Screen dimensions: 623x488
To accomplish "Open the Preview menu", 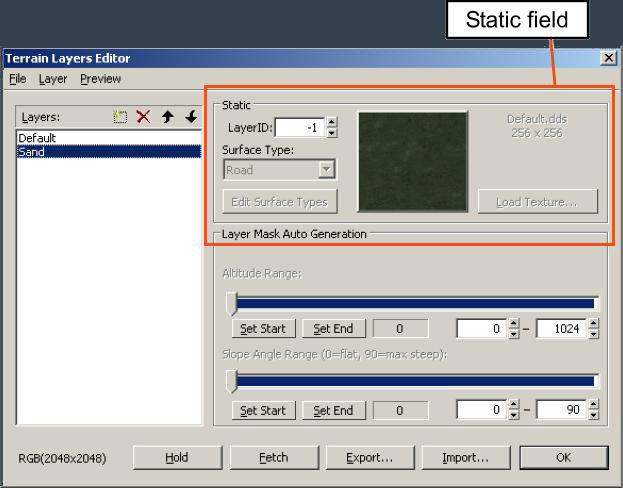I will coord(101,79).
